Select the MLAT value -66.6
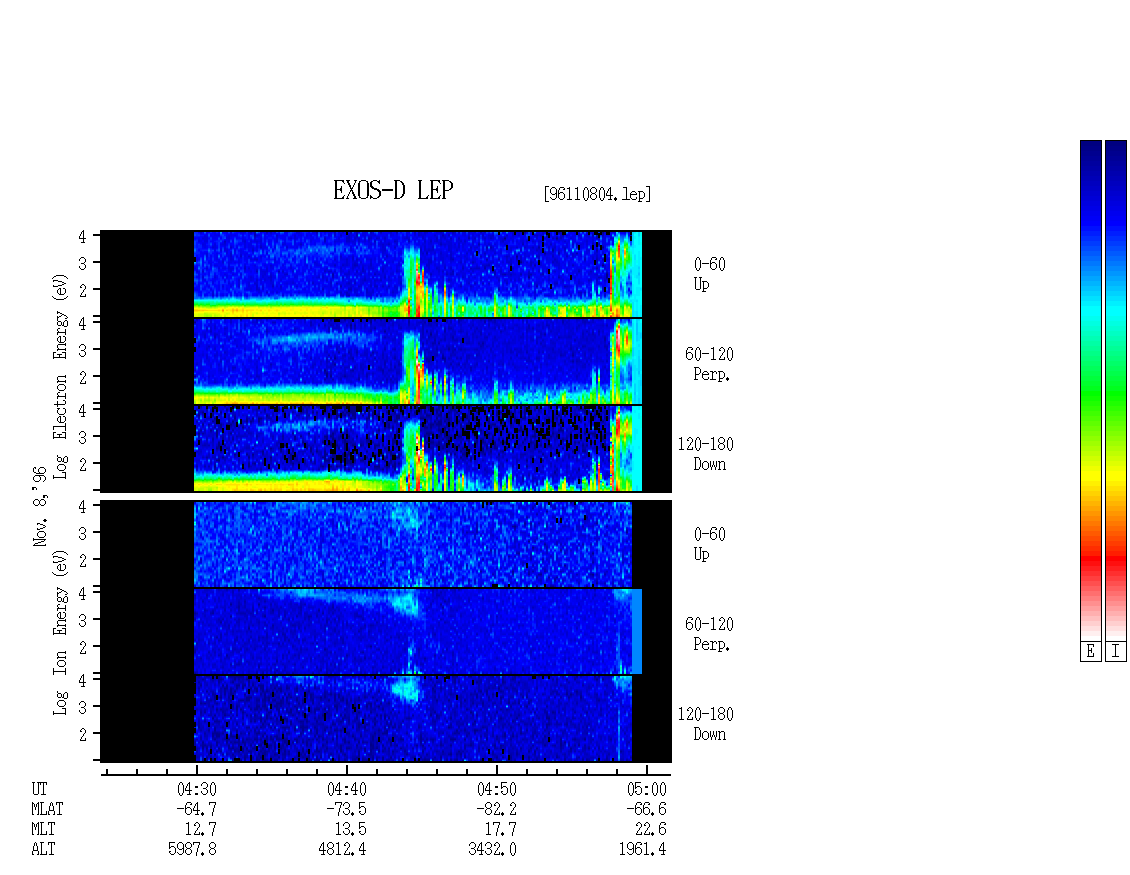1130x875 pixels. pos(646,809)
